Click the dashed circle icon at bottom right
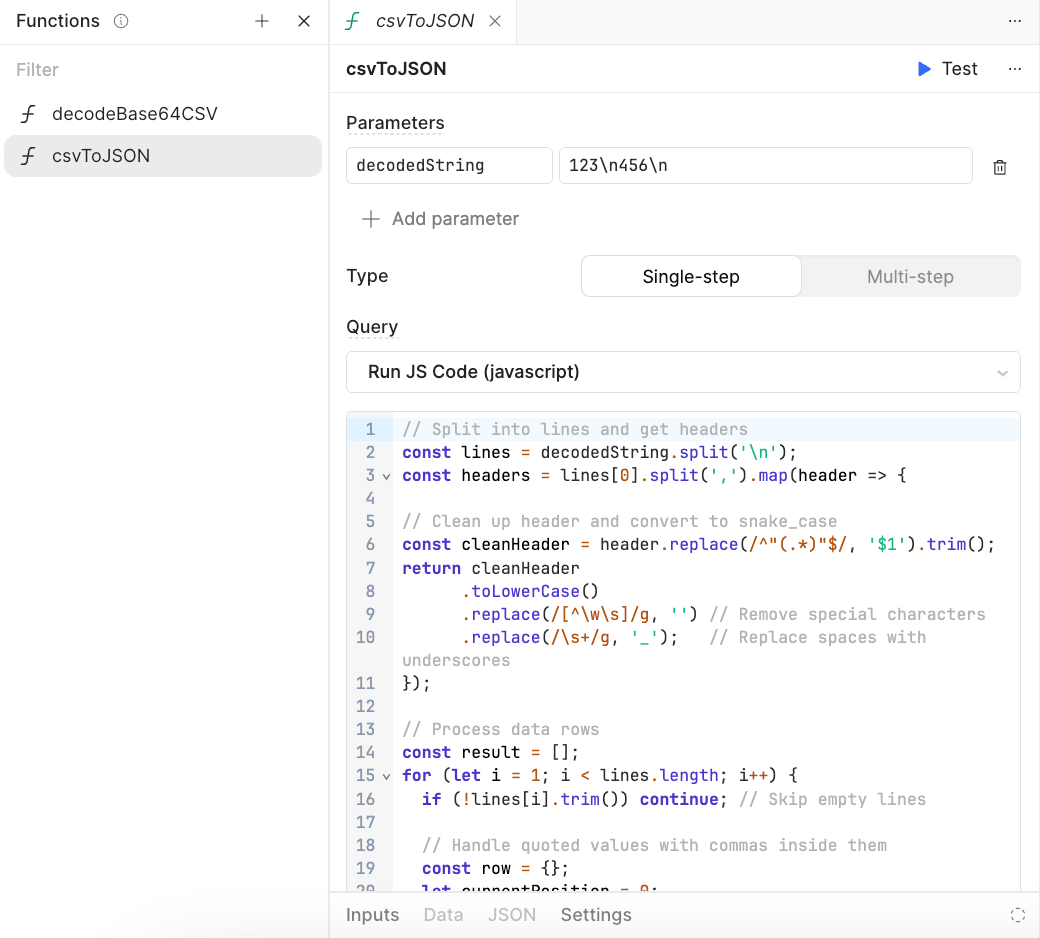The height and width of the screenshot is (938, 1040). [1017, 915]
